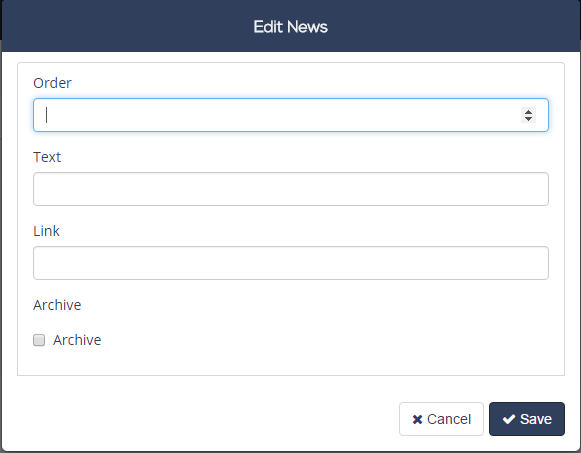Cancel editing the news item
Screen dimensions: 581x453
441,419
